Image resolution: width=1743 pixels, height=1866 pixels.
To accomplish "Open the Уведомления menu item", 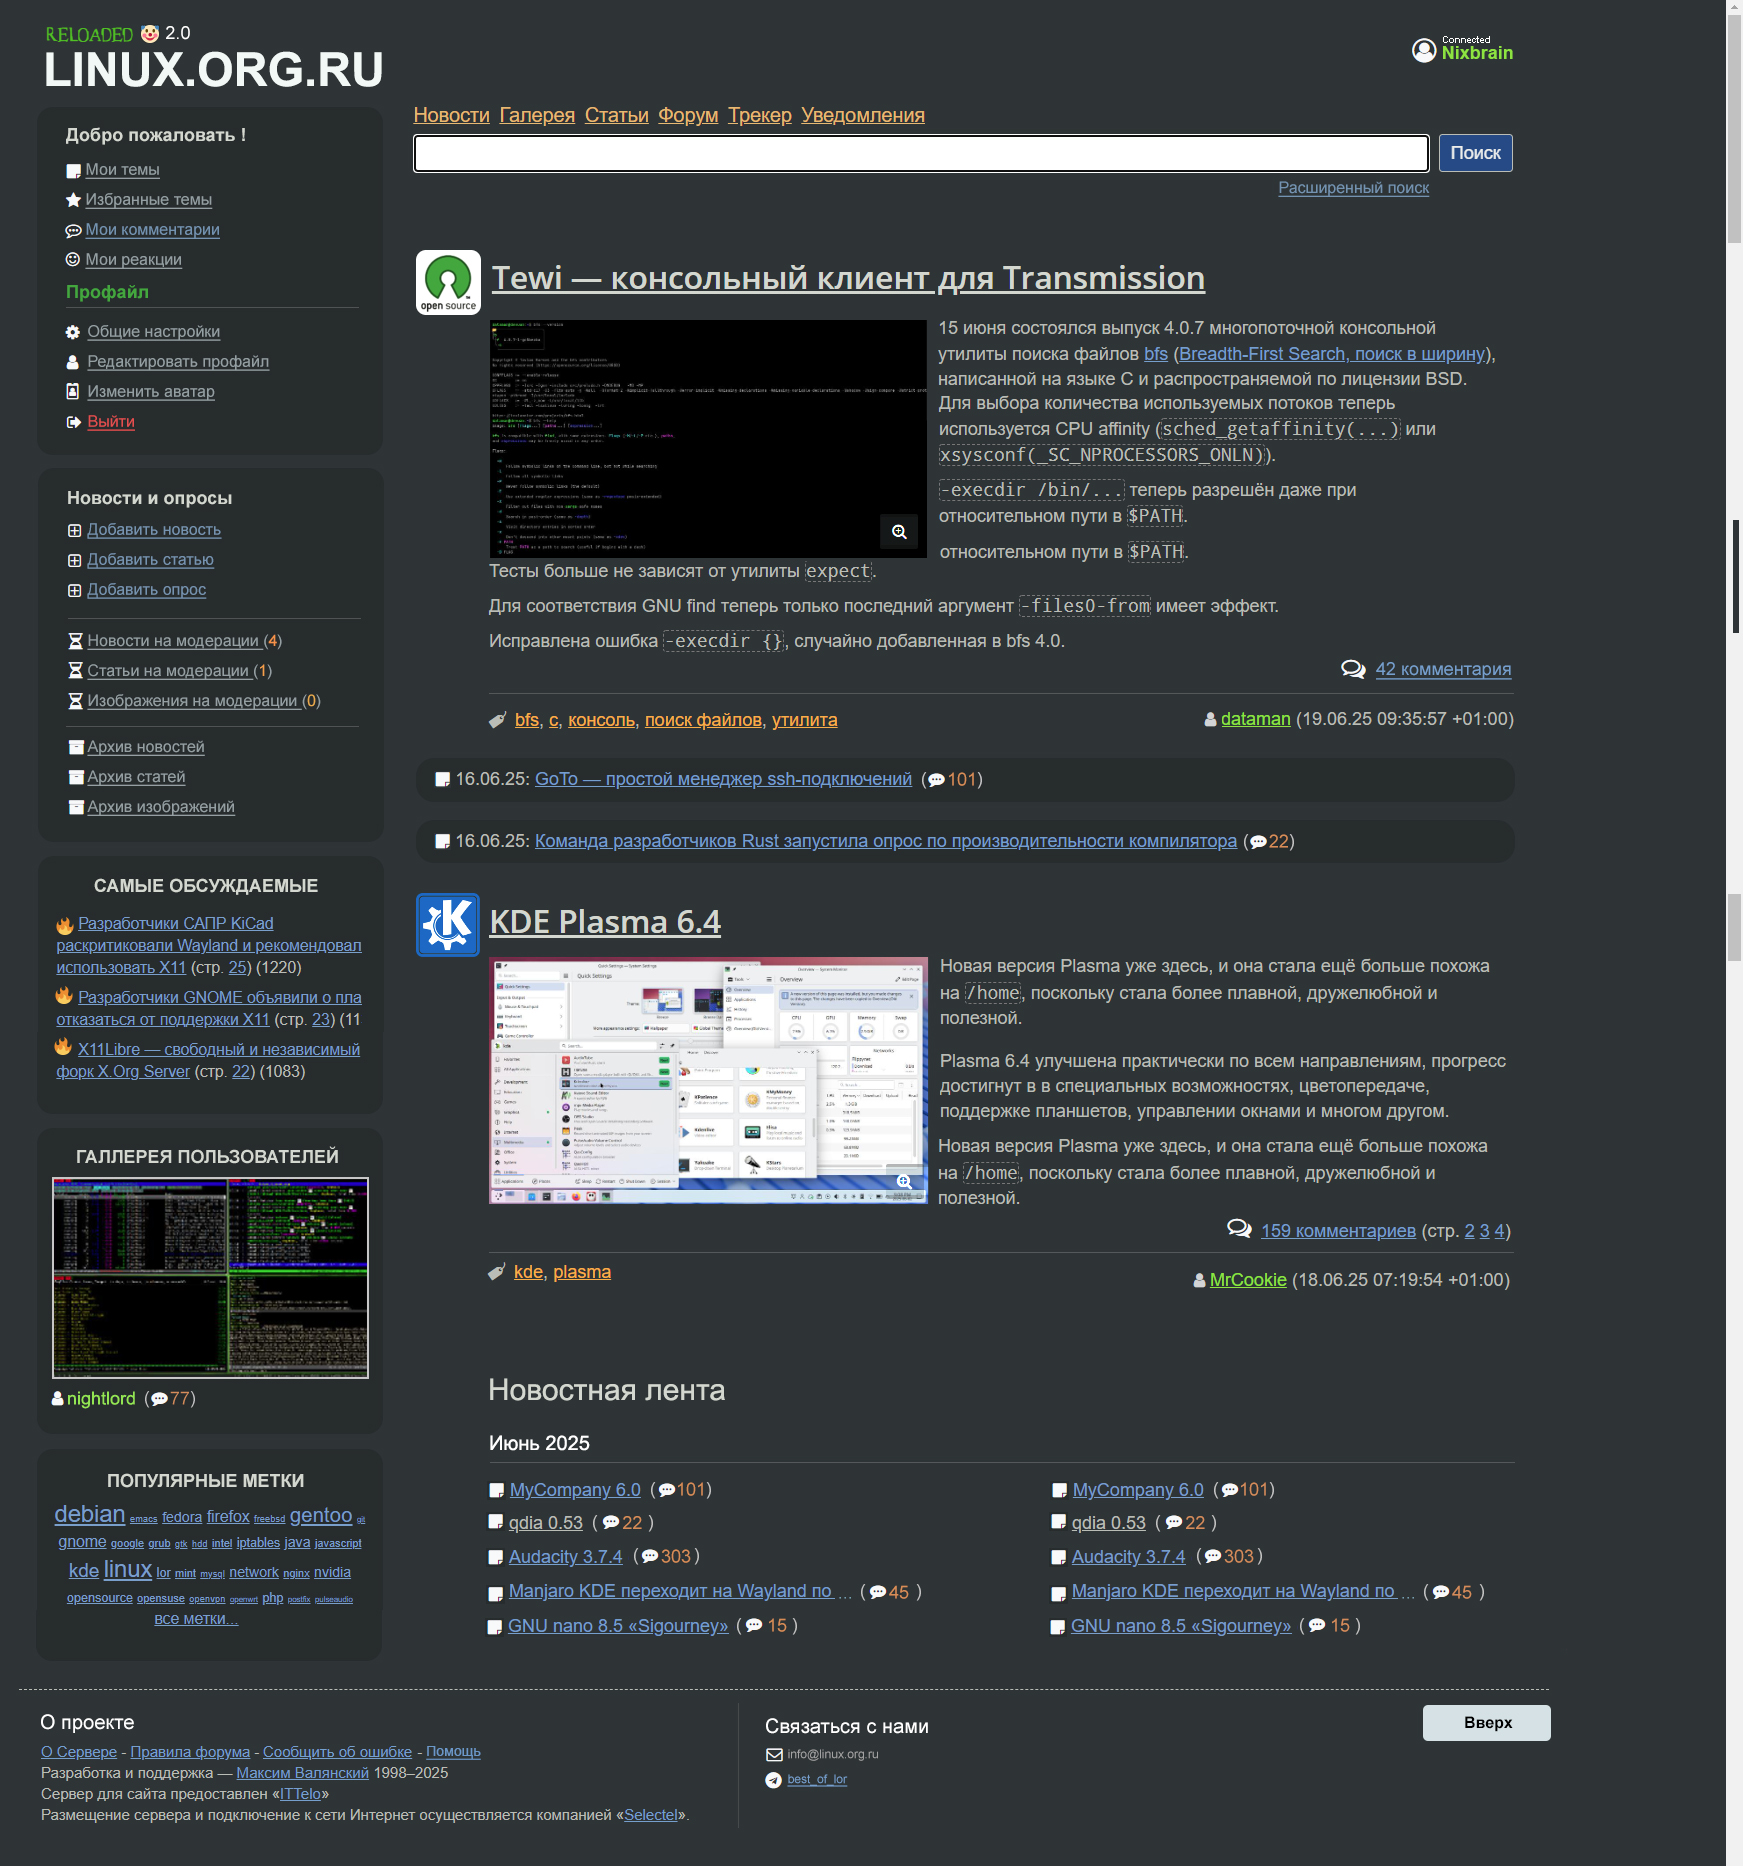I will click(x=863, y=115).
